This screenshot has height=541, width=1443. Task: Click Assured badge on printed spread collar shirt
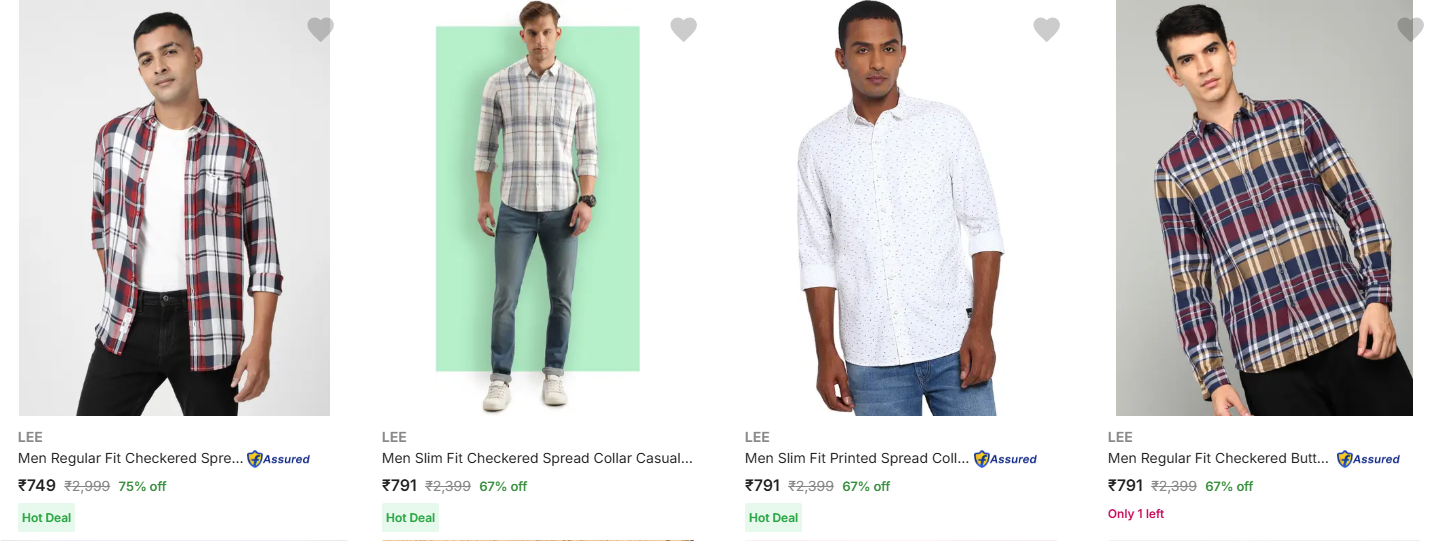tap(1006, 459)
